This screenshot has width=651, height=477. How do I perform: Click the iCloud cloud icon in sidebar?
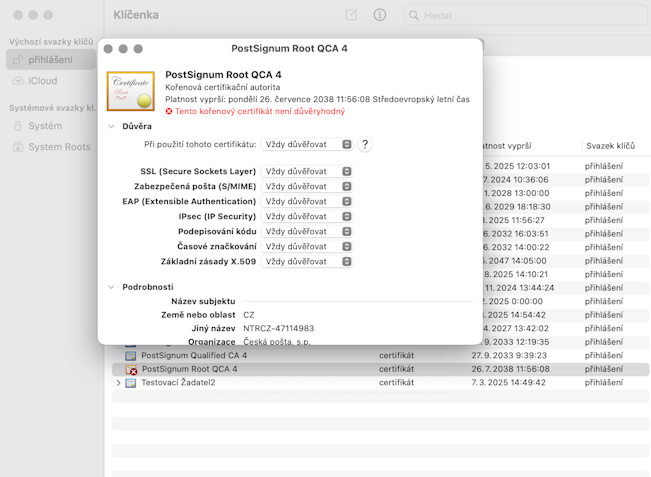[x=18, y=81]
